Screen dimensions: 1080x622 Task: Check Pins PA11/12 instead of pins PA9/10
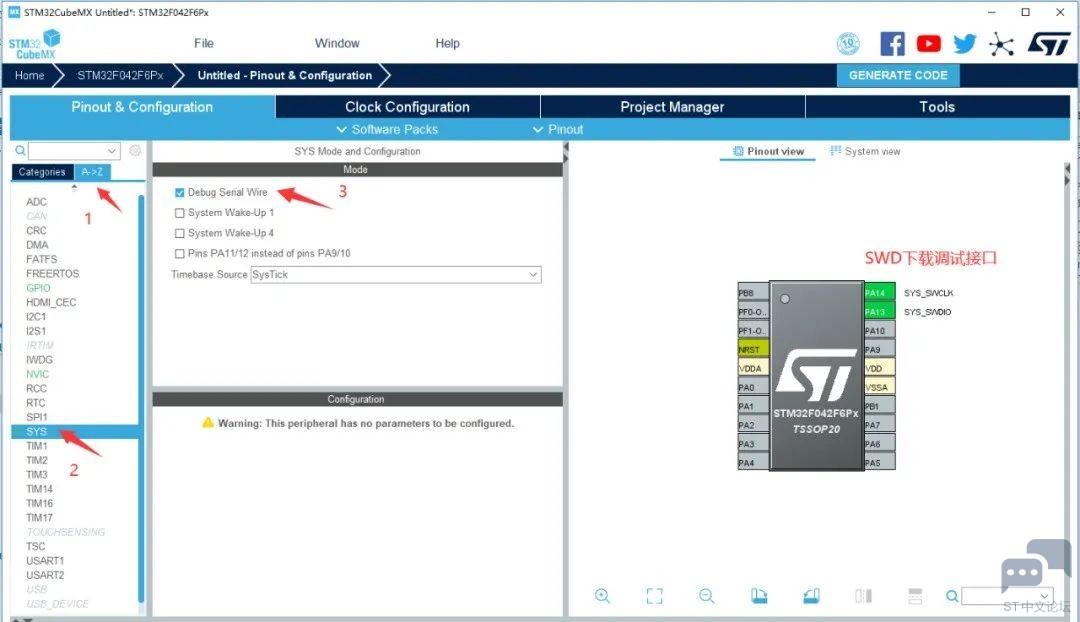(x=180, y=254)
